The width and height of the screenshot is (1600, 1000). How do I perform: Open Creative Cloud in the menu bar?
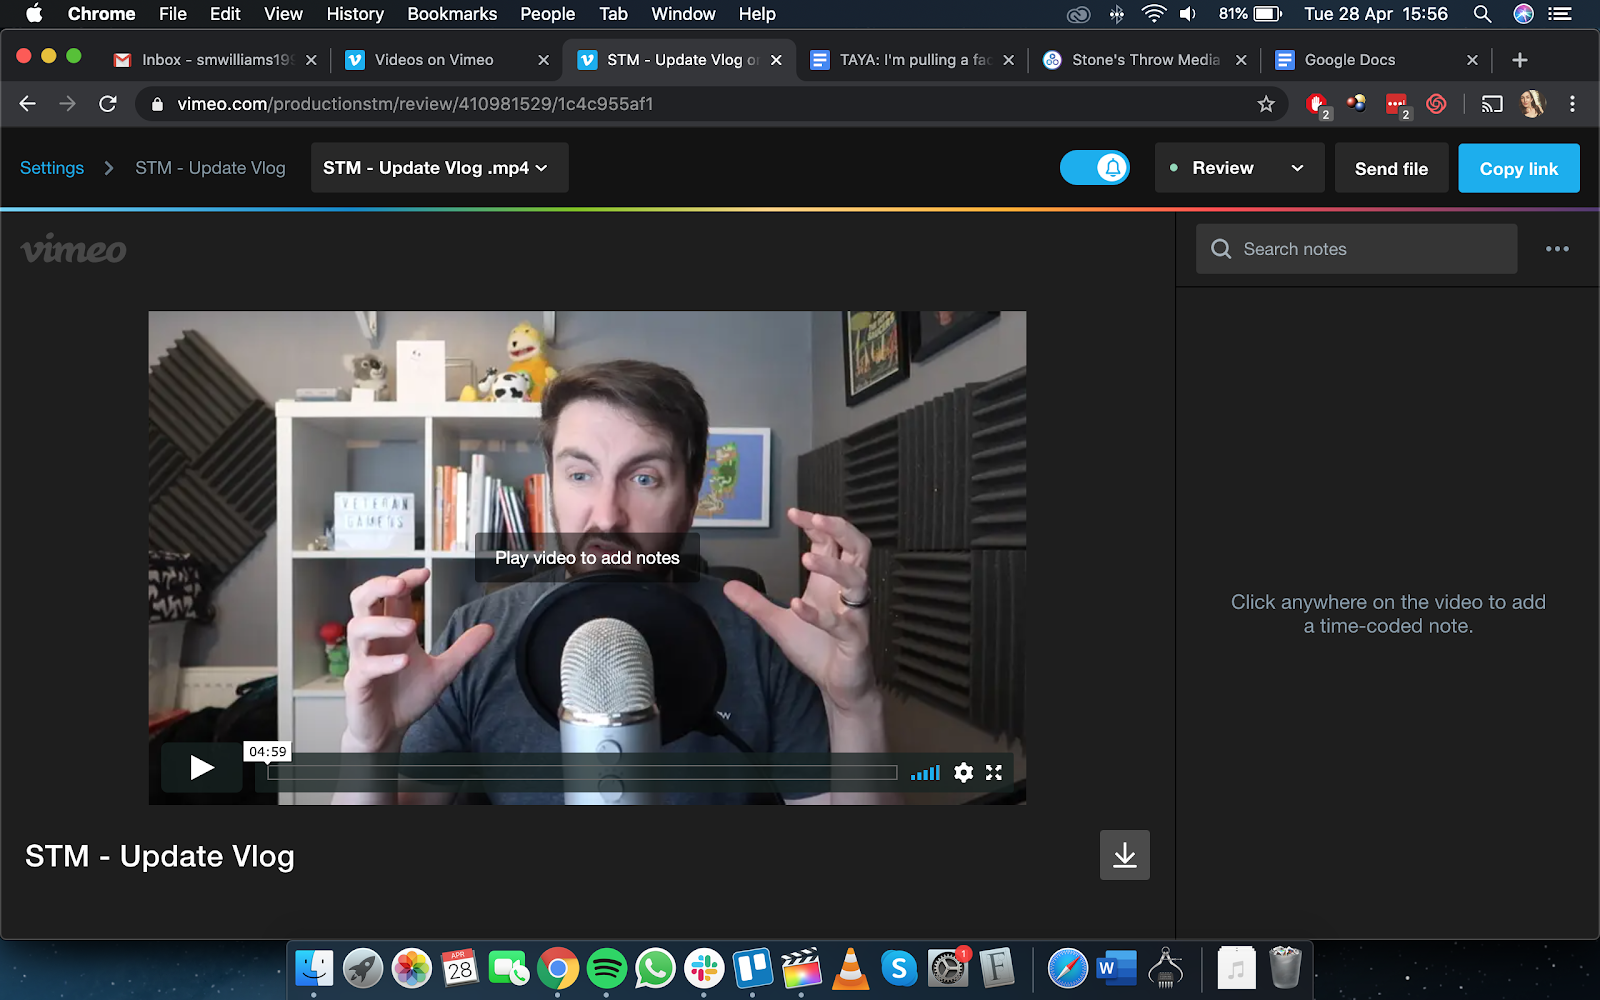pos(1078,14)
